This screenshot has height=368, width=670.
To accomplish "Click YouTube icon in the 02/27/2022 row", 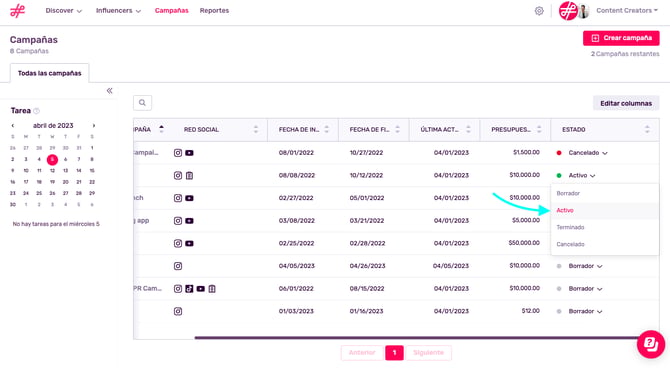I will pos(189,198).
